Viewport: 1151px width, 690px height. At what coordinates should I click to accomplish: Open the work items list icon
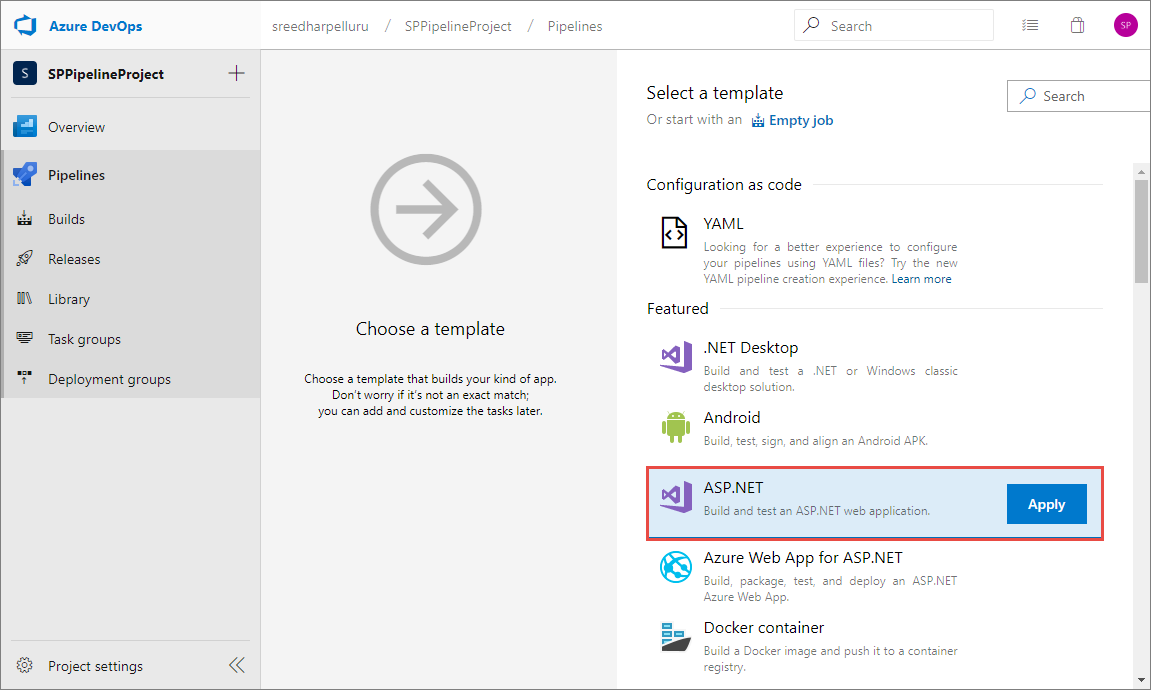pyautogui.click(x=1030, y=24)
